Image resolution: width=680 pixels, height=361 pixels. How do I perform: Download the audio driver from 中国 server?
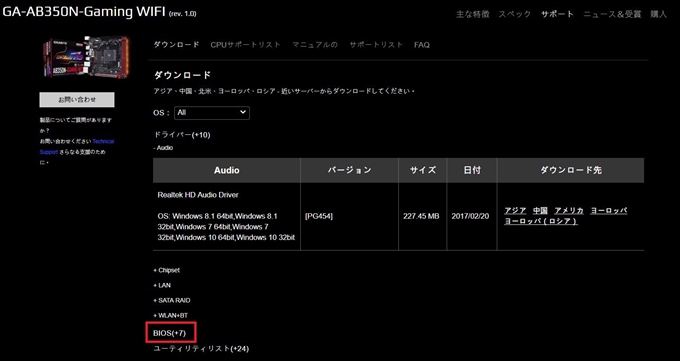click(x=540, y=211)
